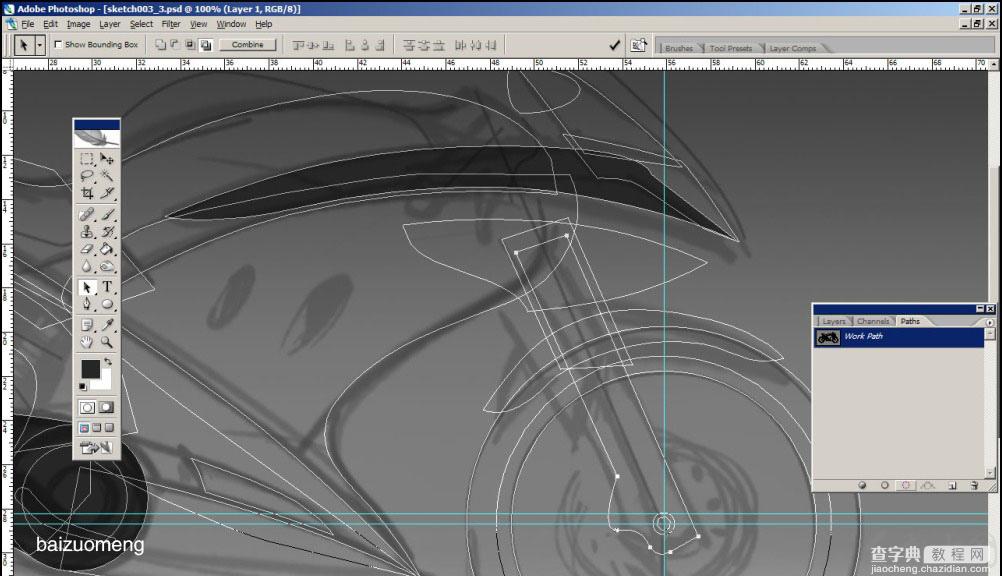This screenshot has height=576, width=1002.
Task: Open the white background color swatch
Action: point(105,383)
